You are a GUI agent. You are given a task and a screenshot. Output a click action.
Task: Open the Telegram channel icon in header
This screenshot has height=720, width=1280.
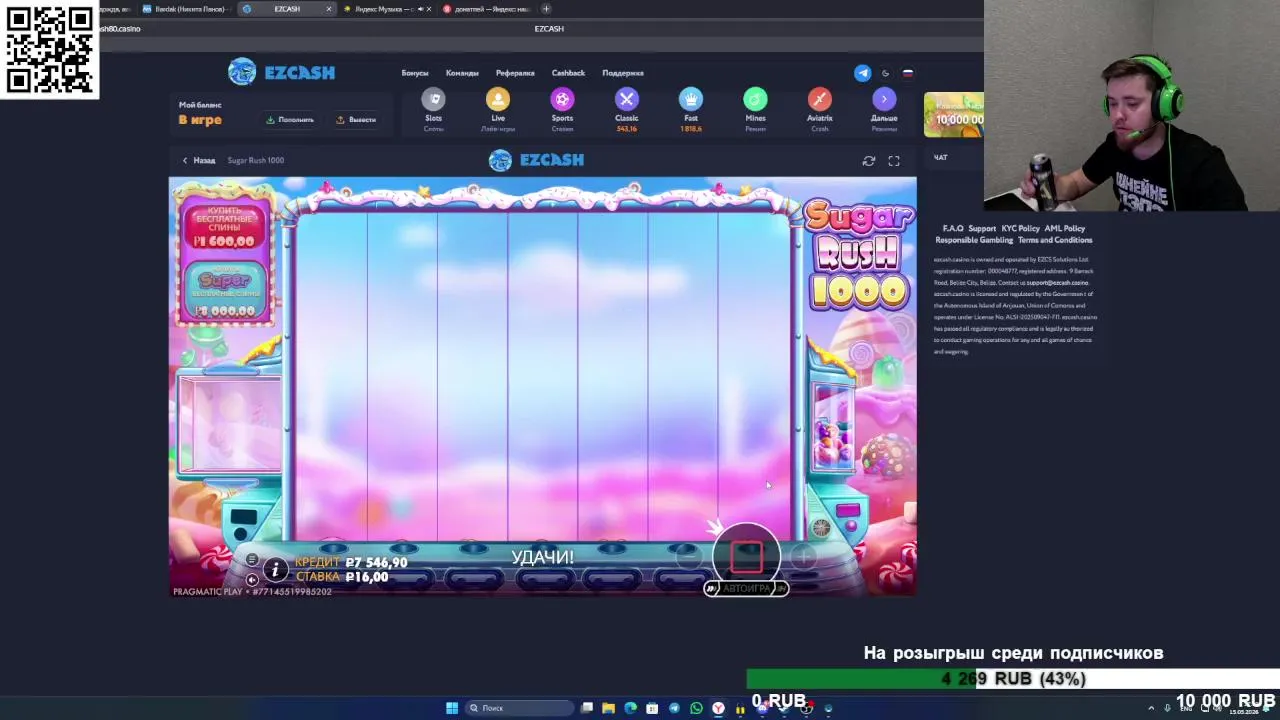pyautogui.click(x=862, y=73)
